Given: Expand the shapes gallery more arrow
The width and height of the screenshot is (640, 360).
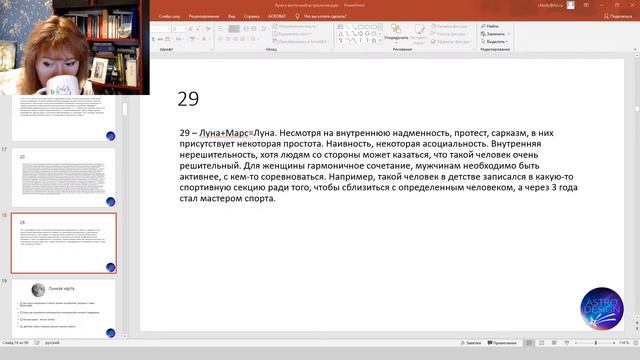Looking at the screenshot, I should click(380, 41).
